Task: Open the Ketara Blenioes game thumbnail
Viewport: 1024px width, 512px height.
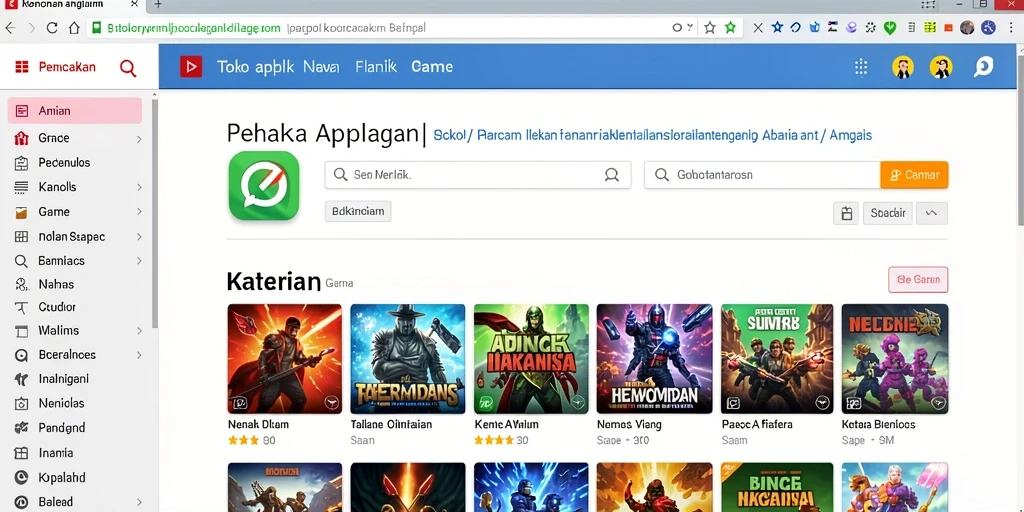Action: 895,359
